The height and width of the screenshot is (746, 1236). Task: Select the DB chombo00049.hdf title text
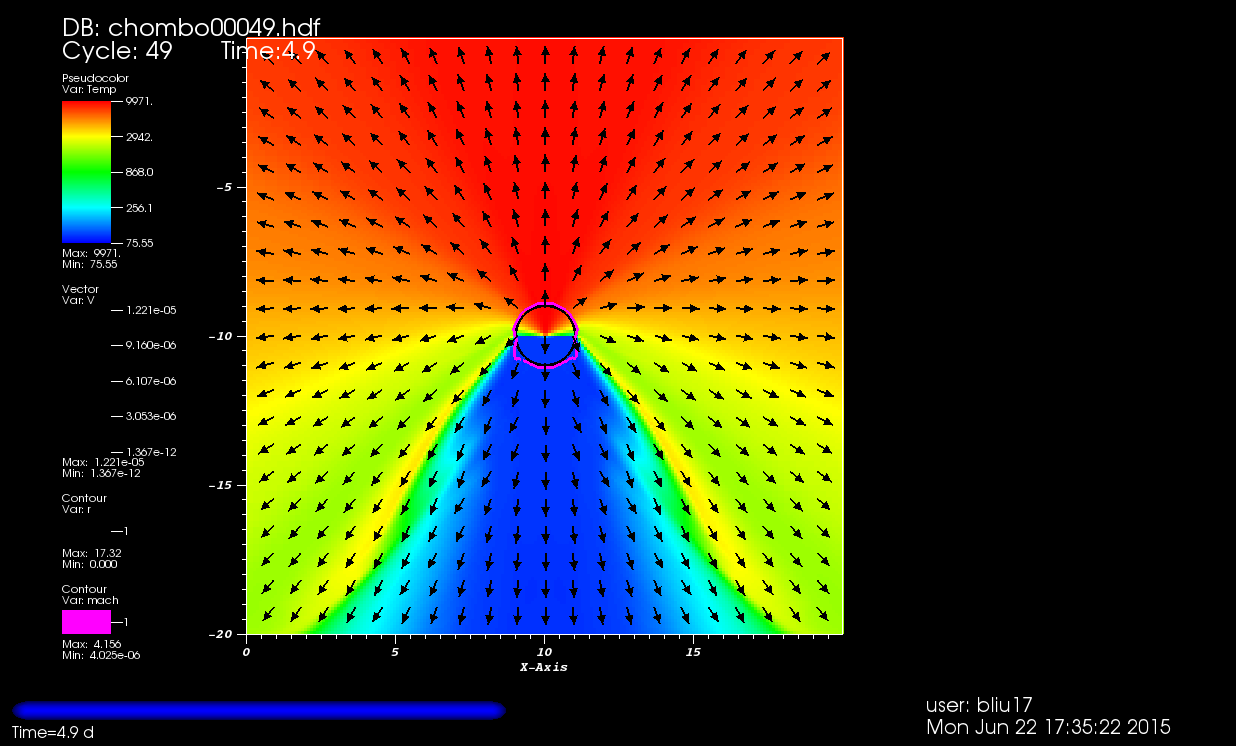[191, 28]
